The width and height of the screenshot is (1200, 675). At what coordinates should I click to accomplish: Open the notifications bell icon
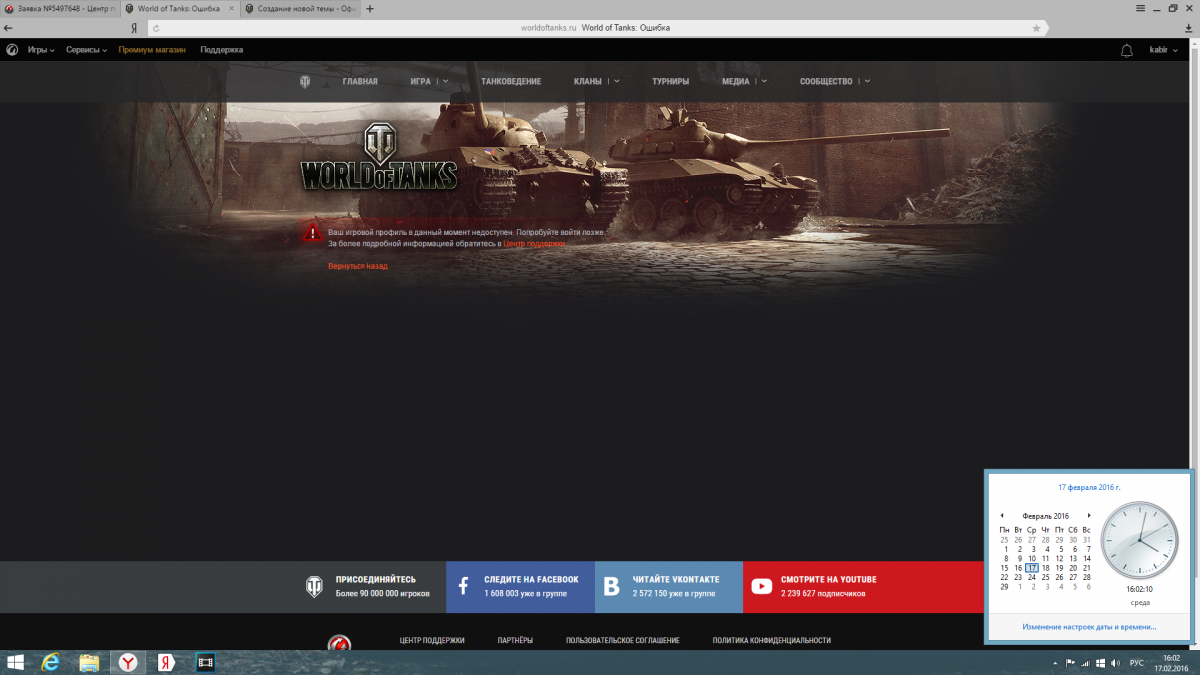(x=1127, y=50)
